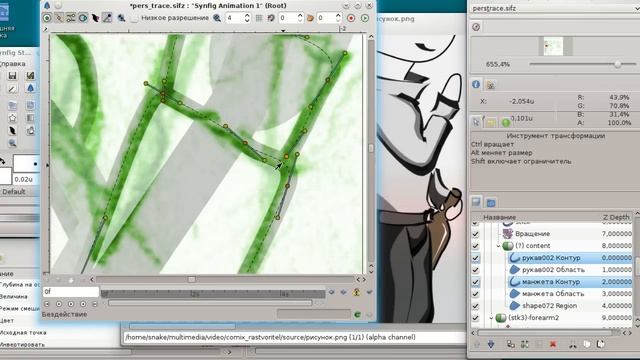
Task: Click the image path field in the viewer window
Action: (x=294, y=337)
